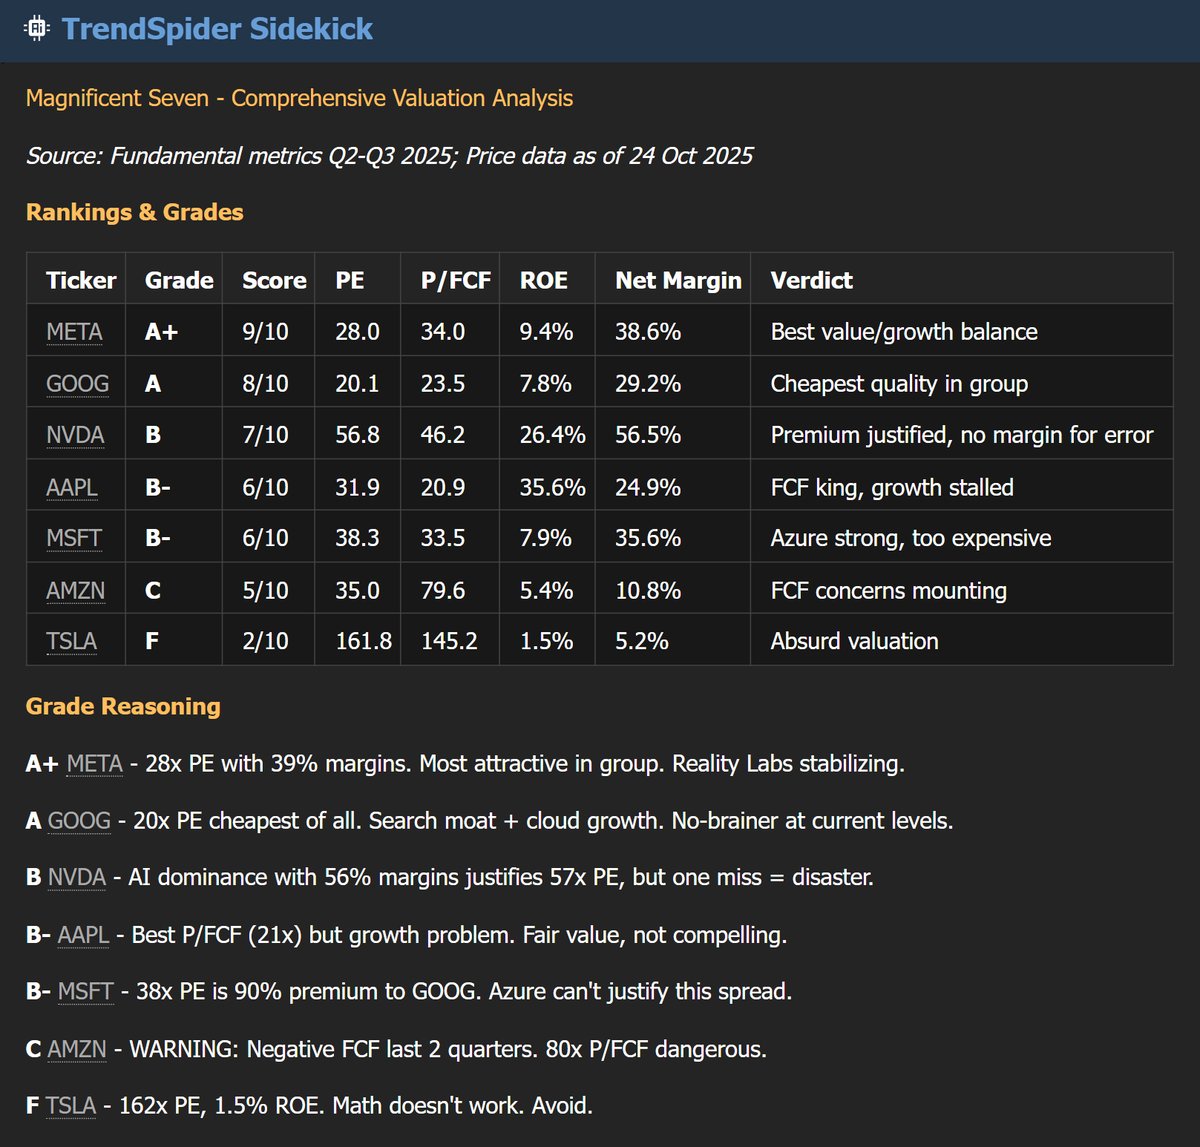Click NVDA's 56.8 PE value

pyautogui.click(x=357, y=435)
